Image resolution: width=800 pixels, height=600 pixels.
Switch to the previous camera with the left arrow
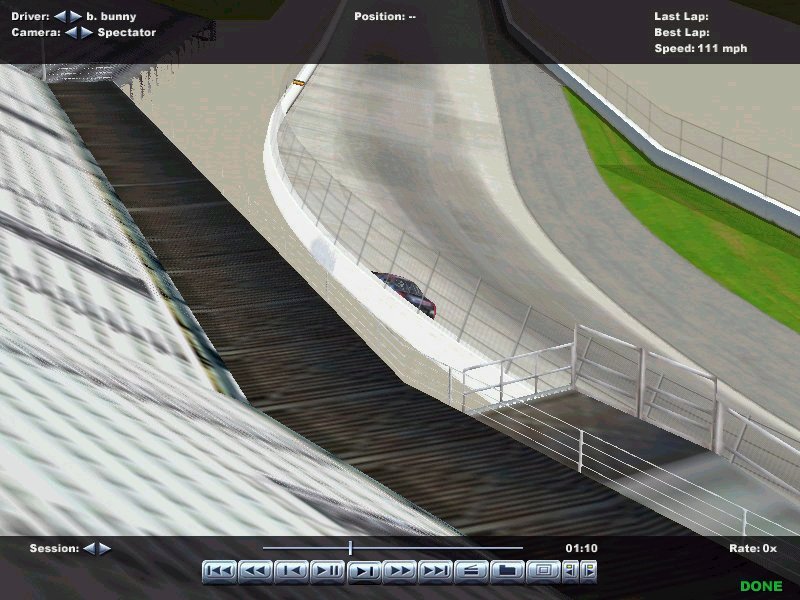71,33
